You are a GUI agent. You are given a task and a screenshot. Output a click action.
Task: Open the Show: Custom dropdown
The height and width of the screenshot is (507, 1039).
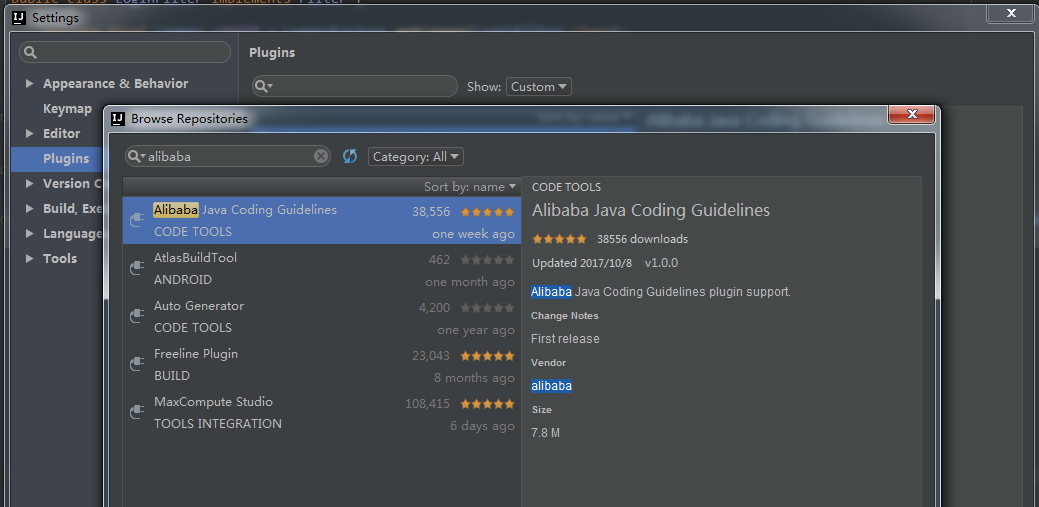pos(538,87)
